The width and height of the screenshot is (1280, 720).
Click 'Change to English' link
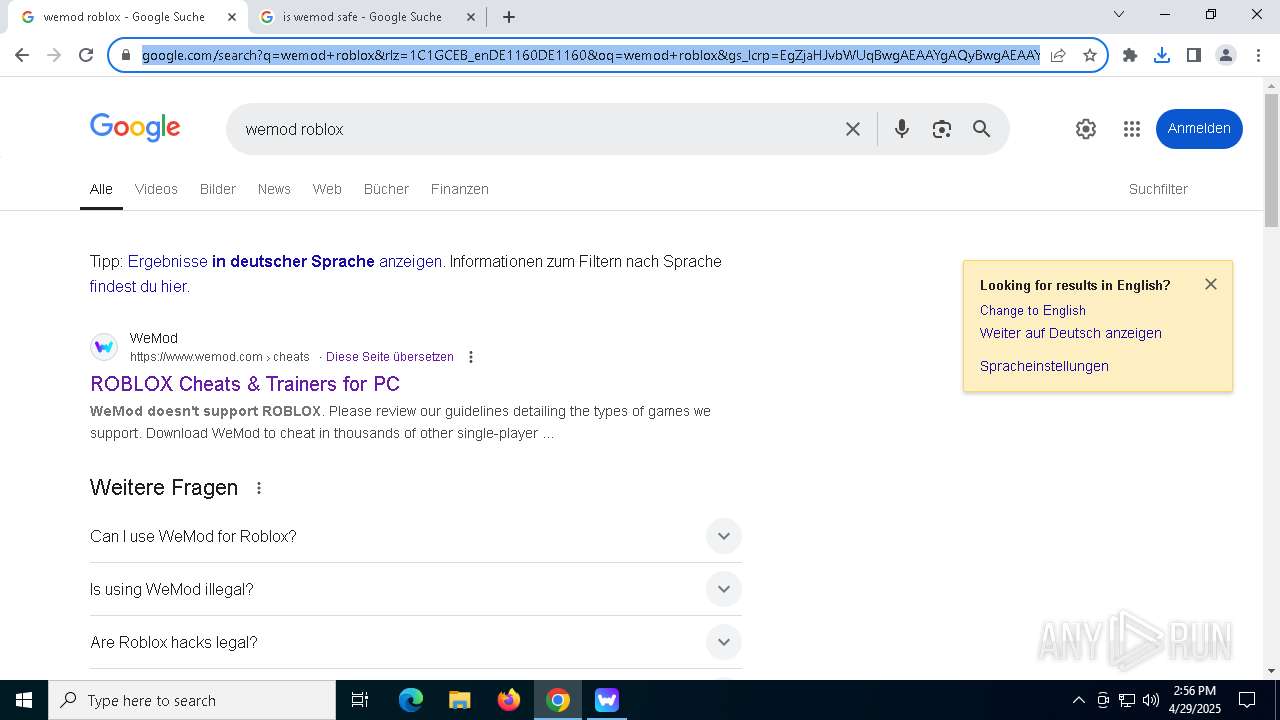click(x=1033, y=310)
